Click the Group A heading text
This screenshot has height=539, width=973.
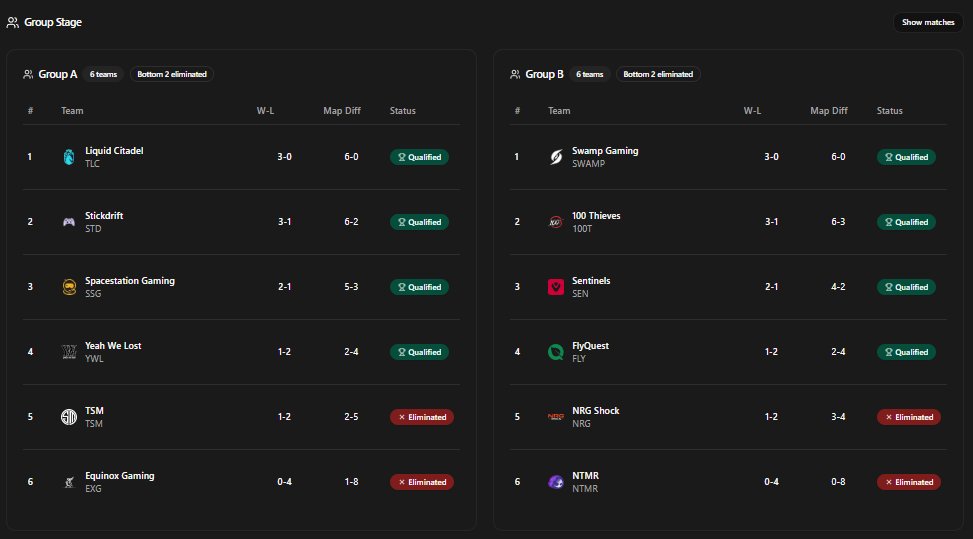58,74
